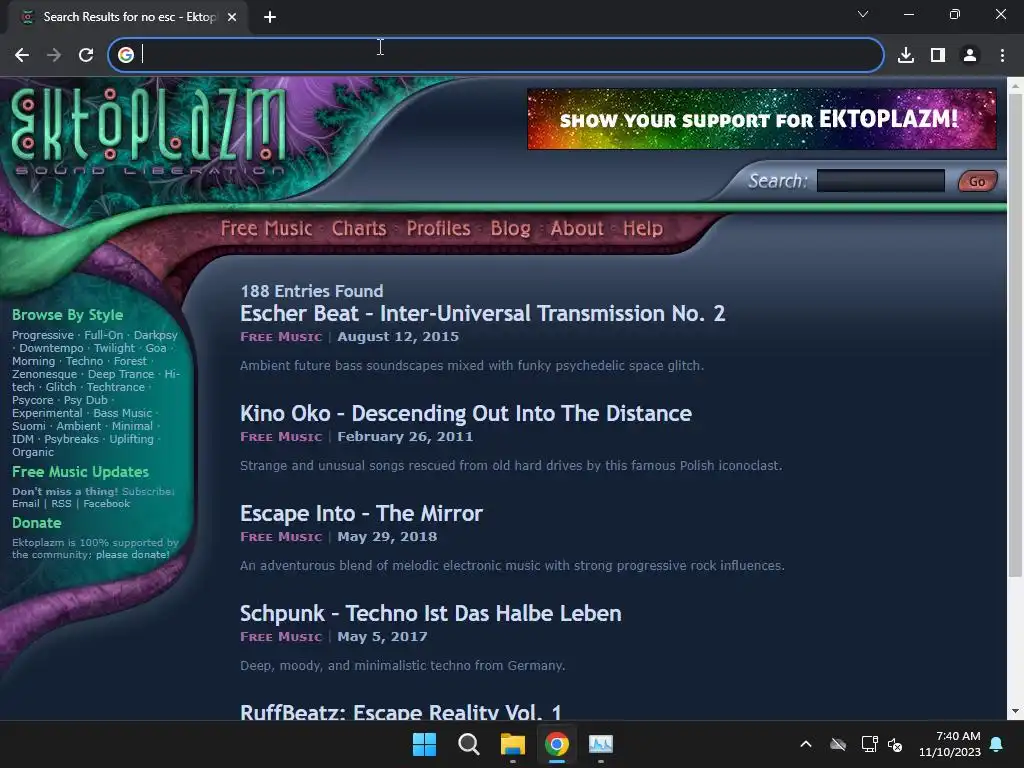This screenshot has width=1024, height=768.
Task: Reload the page with the refresh icon
Action: tap(86, 55)
